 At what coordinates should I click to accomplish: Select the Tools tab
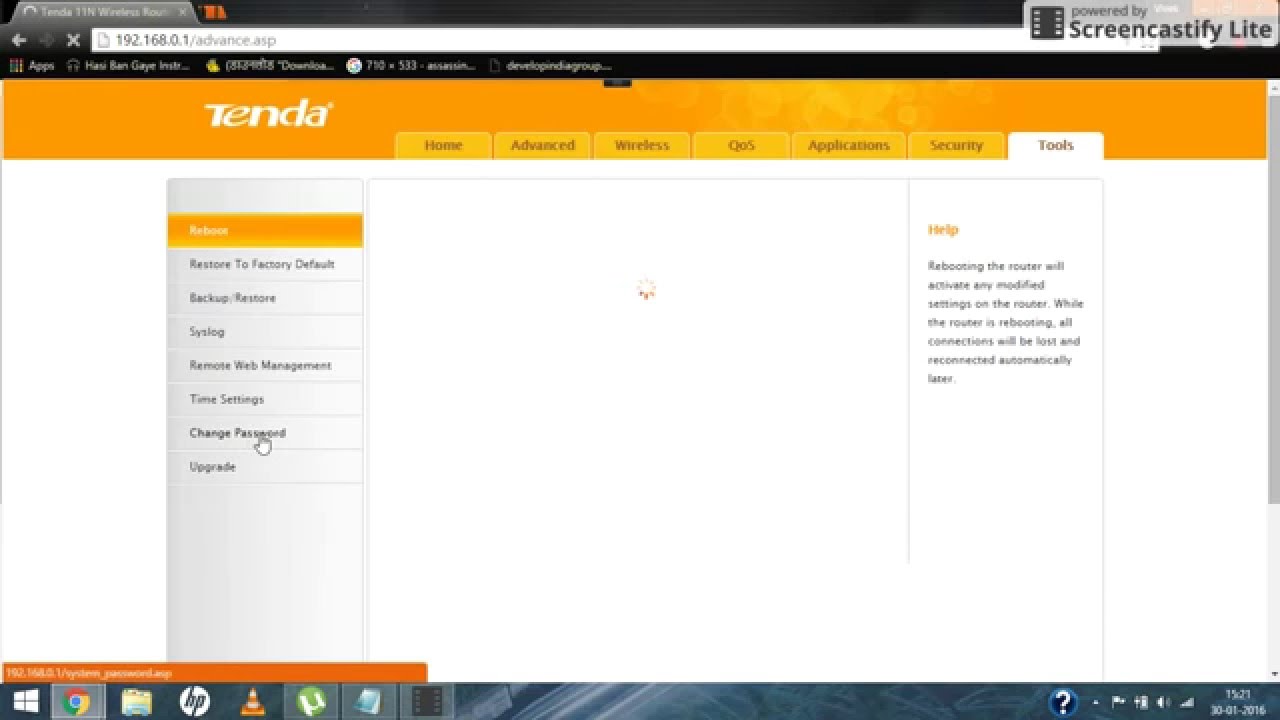pyautogui.click(x=1055, y=146)
